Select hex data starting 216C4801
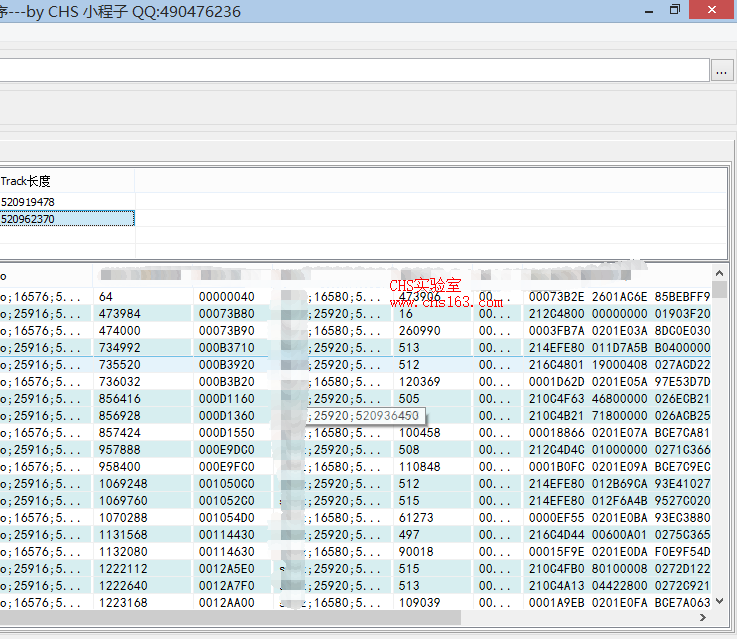Image resolution: width=737 pixels, height=639 pixels. click(619, 365)
